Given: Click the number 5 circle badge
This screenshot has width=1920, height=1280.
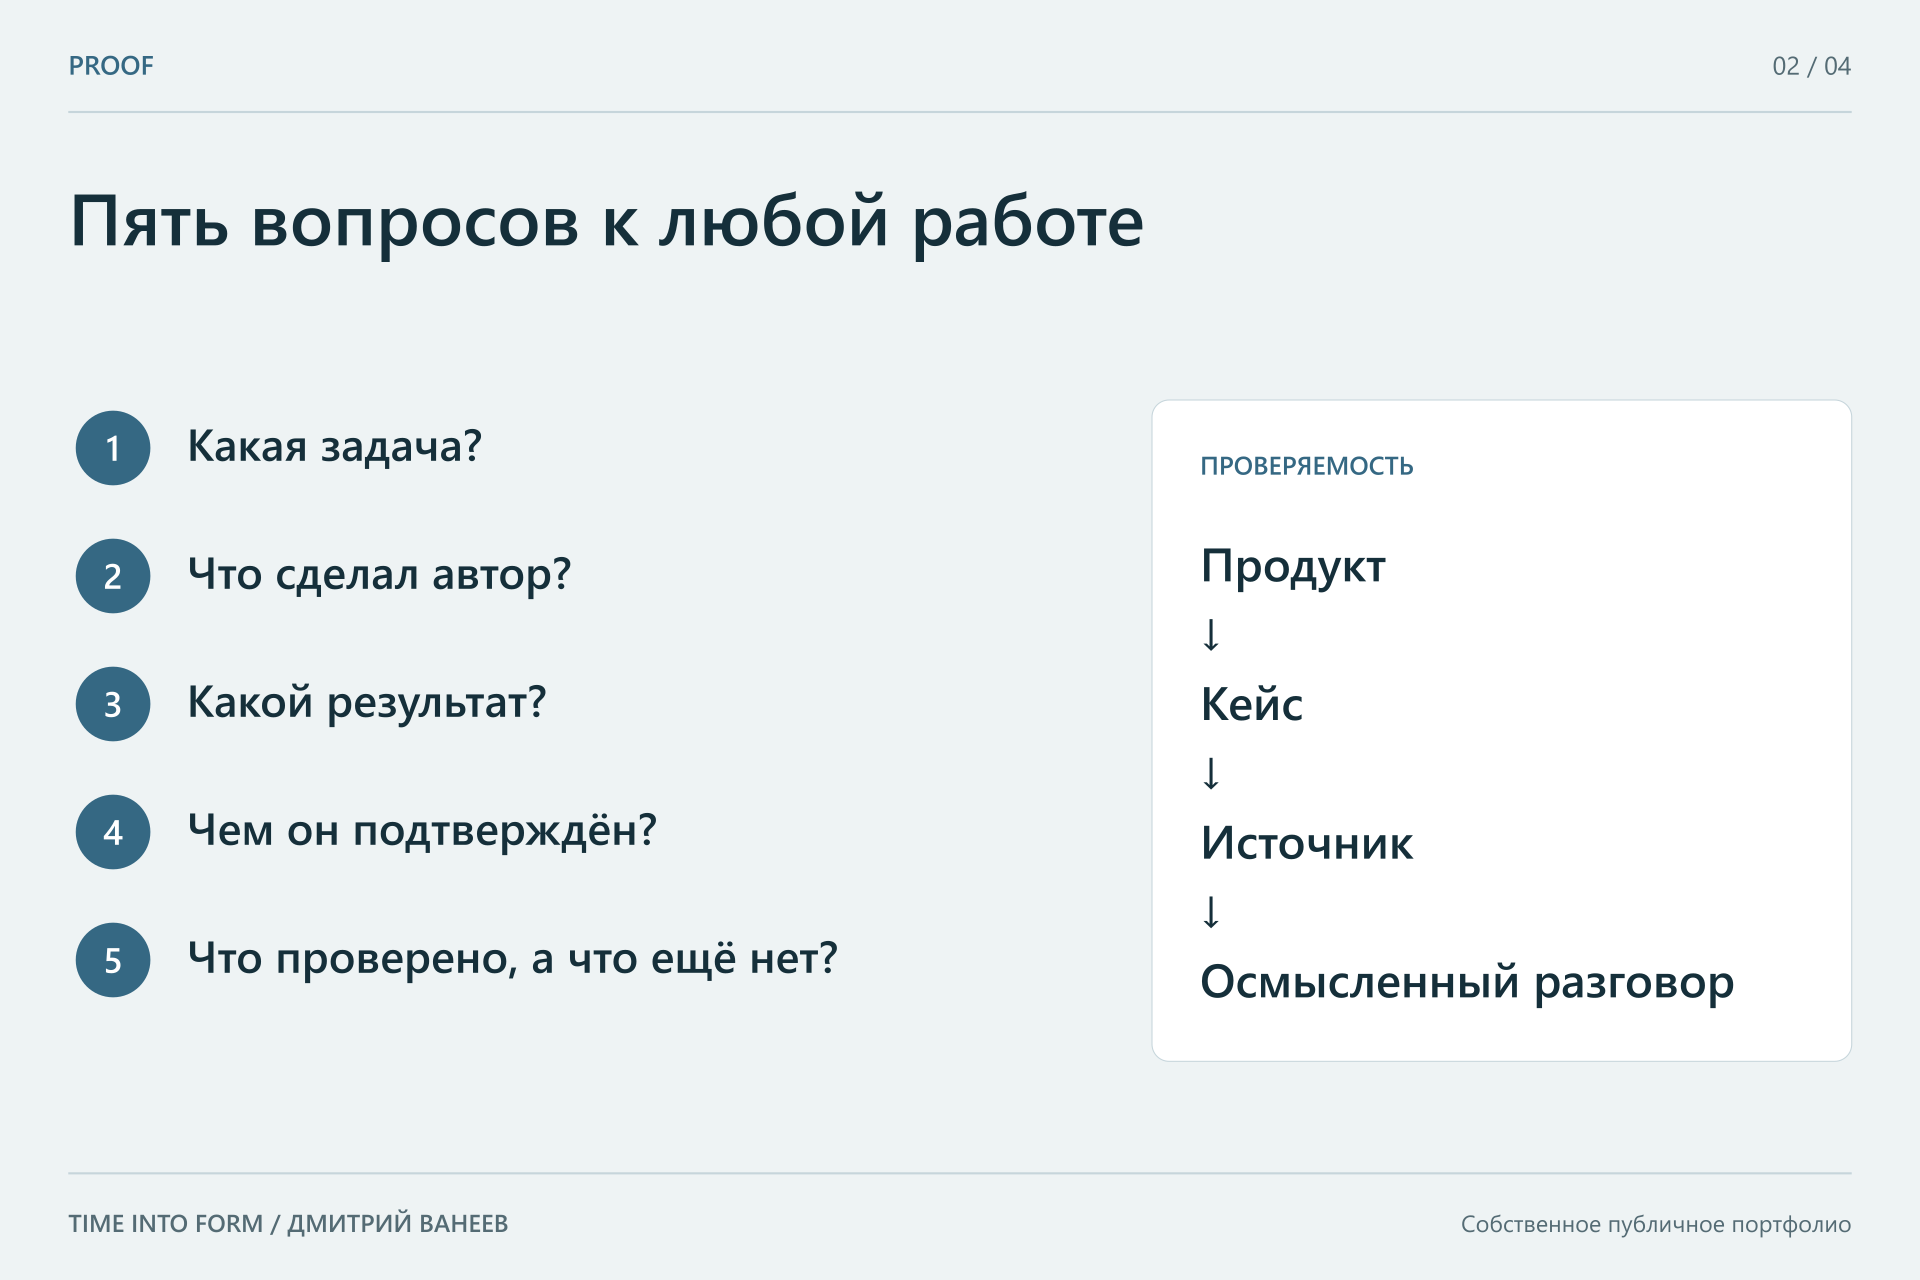Looking at the screenshot, I should (113, 960).
